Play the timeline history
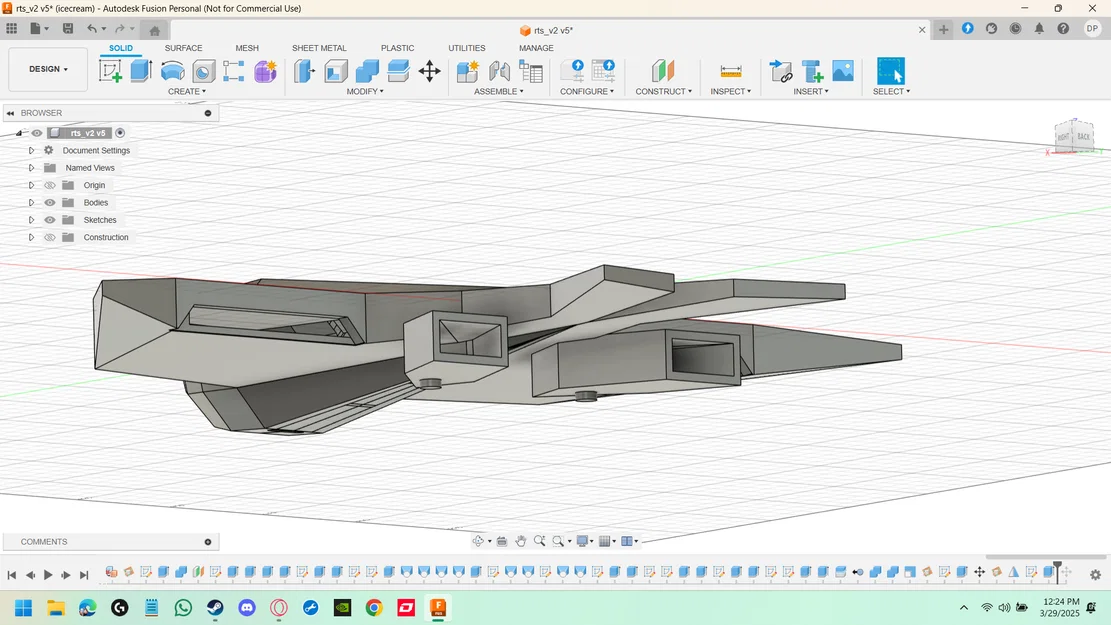 [x=48, y=575]
